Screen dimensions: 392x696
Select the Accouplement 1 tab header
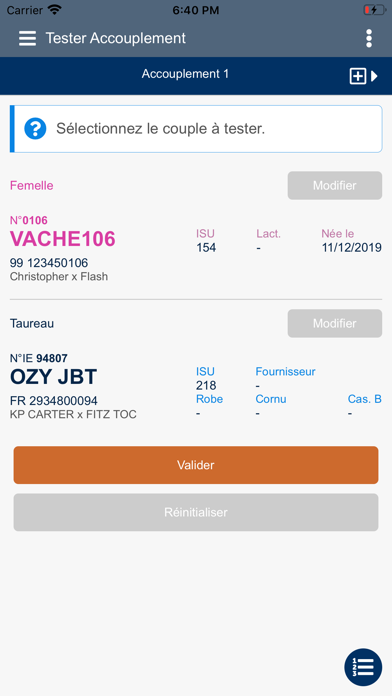click(x=185, y=74)
